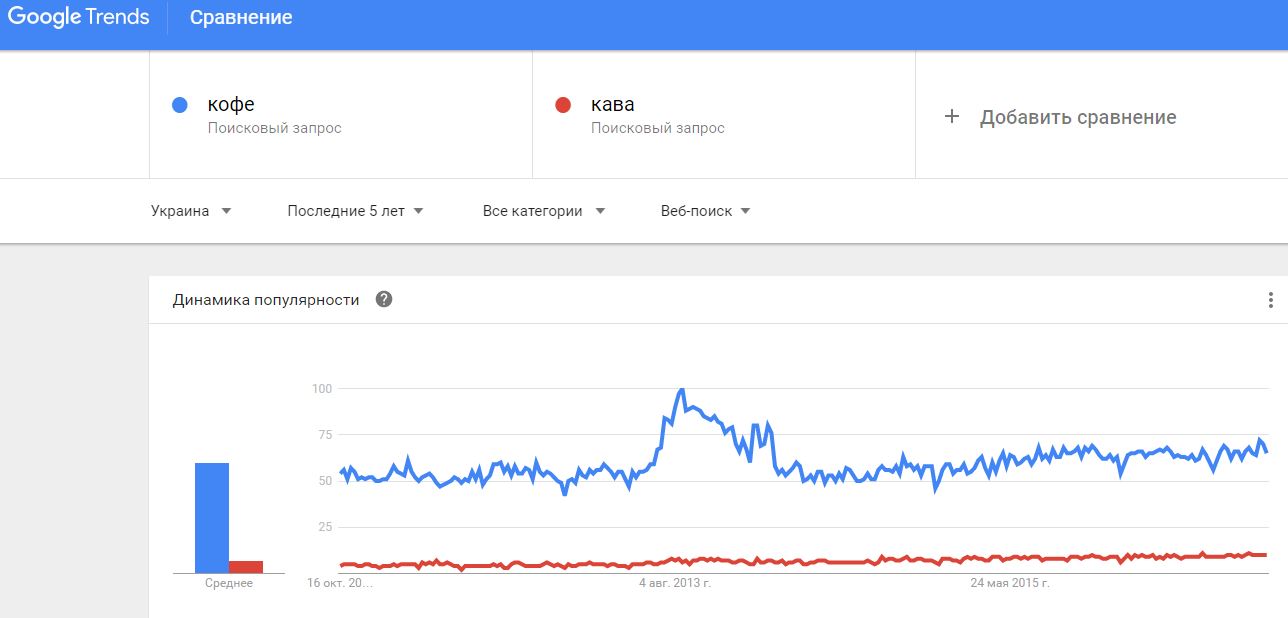
Task: Click the 4 авг. 2013 г. axis label
Action: click(675, 582)
